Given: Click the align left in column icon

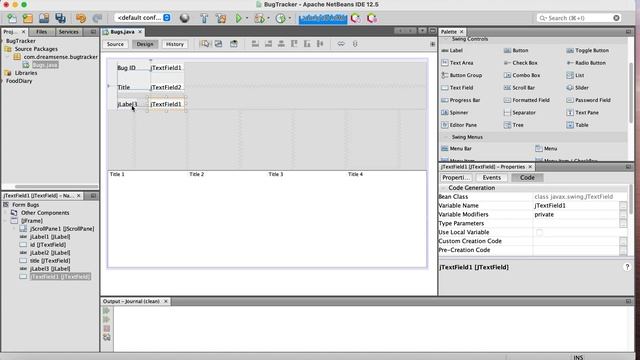Looking at the screenshot, I should [x=255, y=44].
